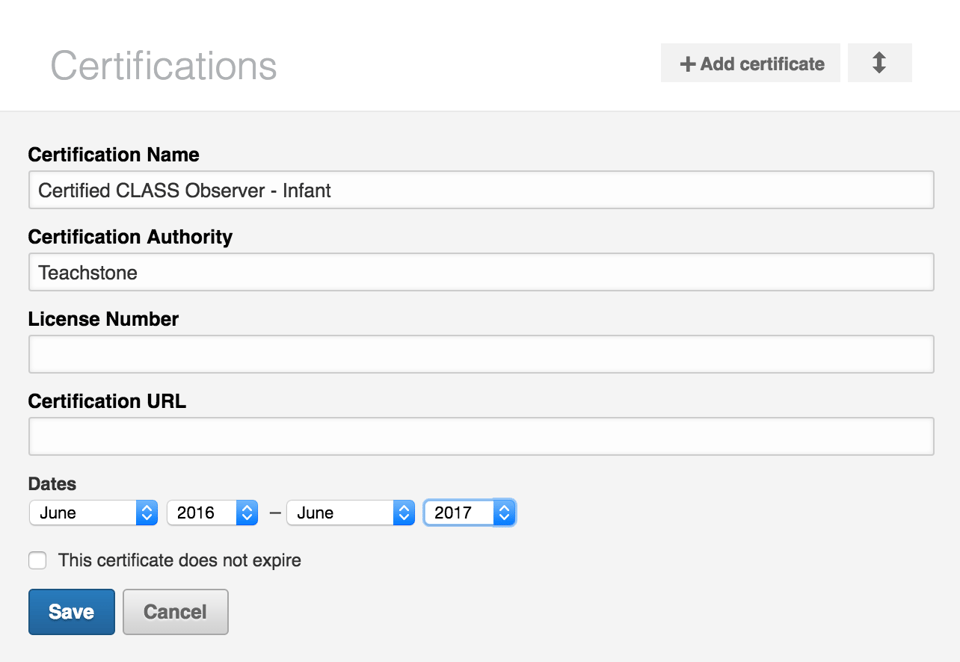
Task: Click the License Number label
Action: tap(103, 319)
